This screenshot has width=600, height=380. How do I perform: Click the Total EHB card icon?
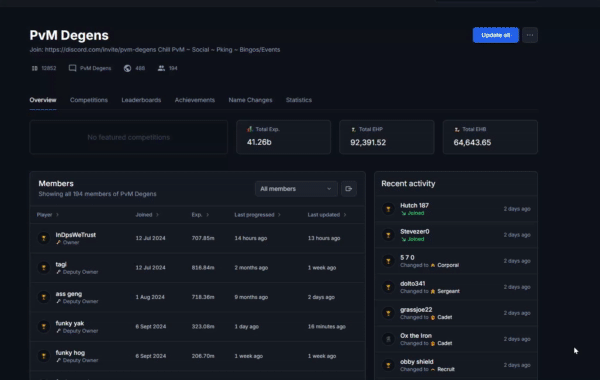pyautogui.click(x=457, y=129)
